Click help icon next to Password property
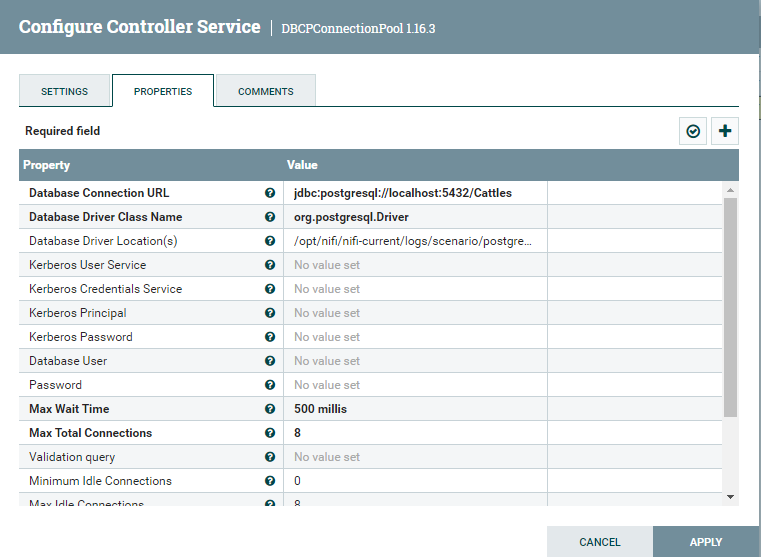The width and height of the screenshot is (761, 557). (270, 385)
